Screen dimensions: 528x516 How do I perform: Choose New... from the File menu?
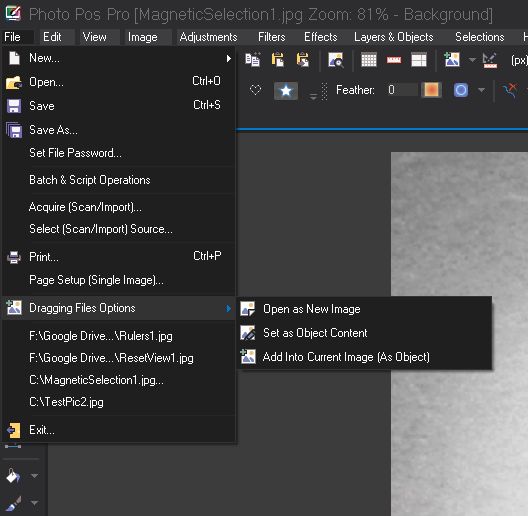(119, 58)
